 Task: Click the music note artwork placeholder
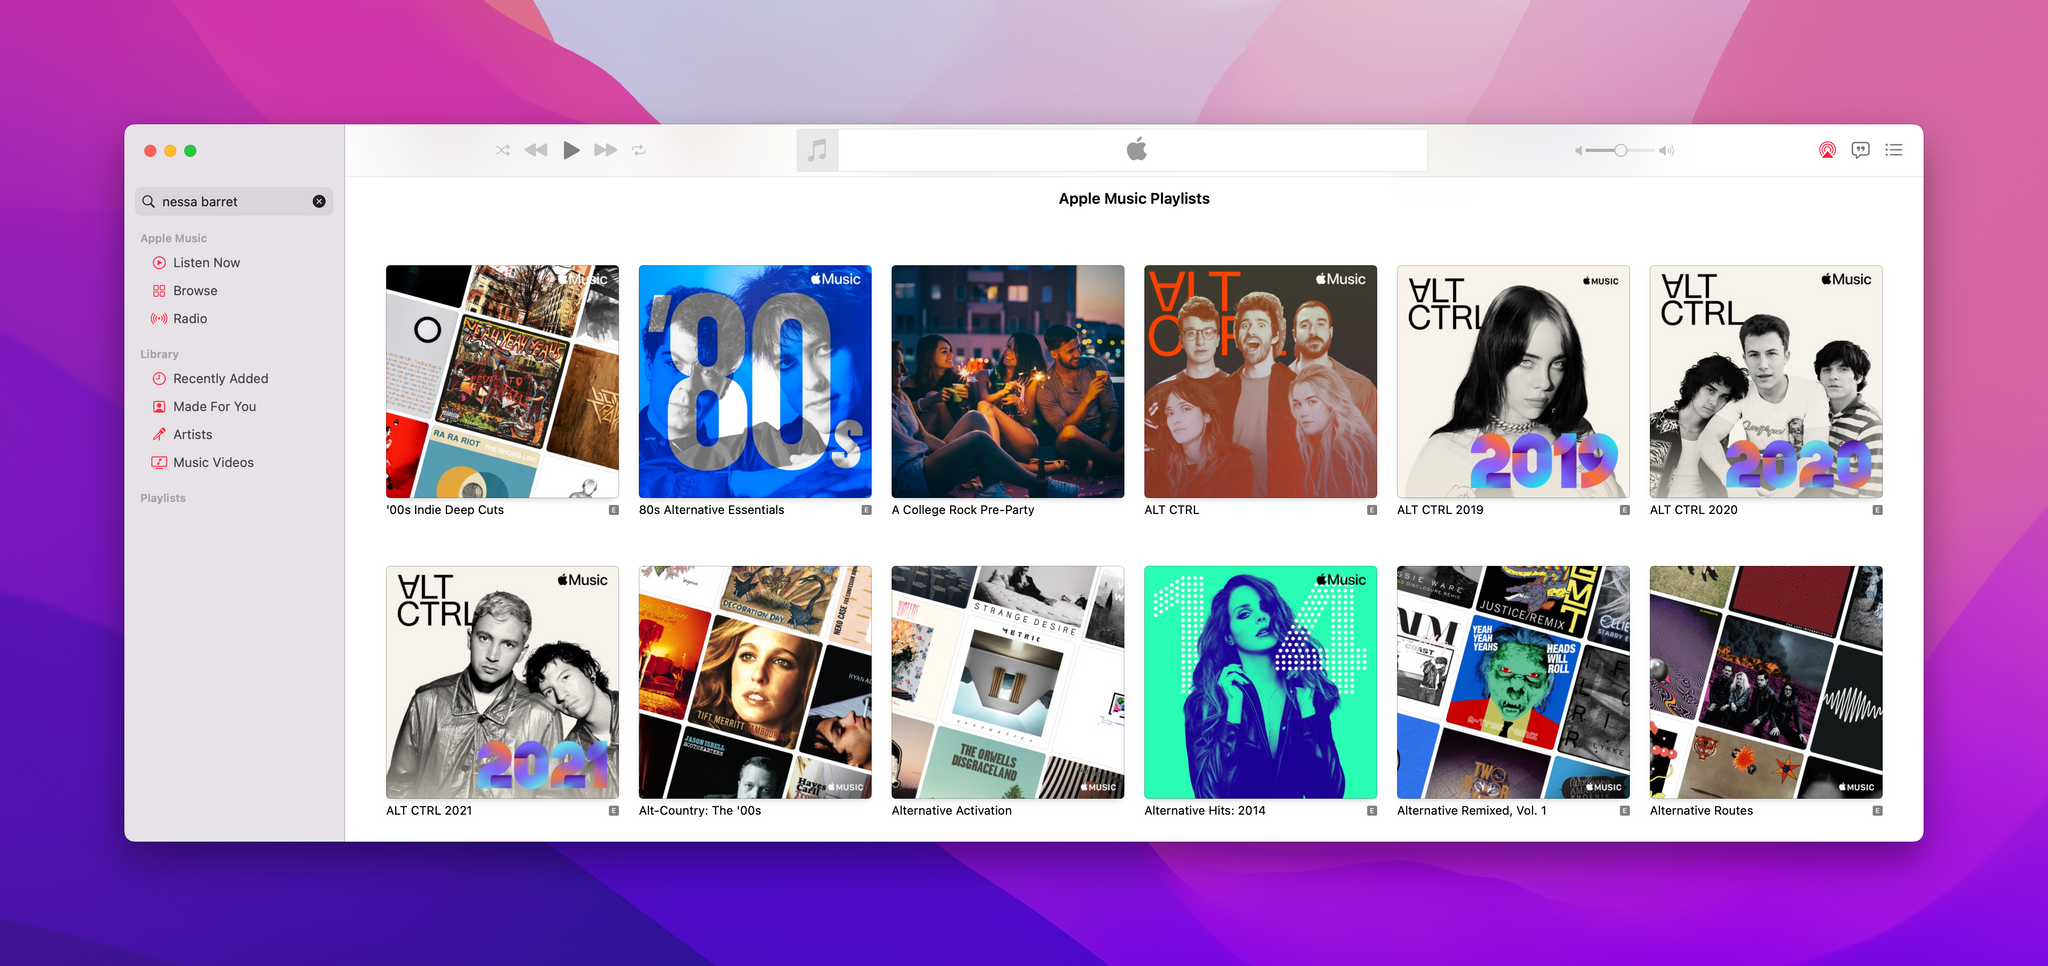817,150
